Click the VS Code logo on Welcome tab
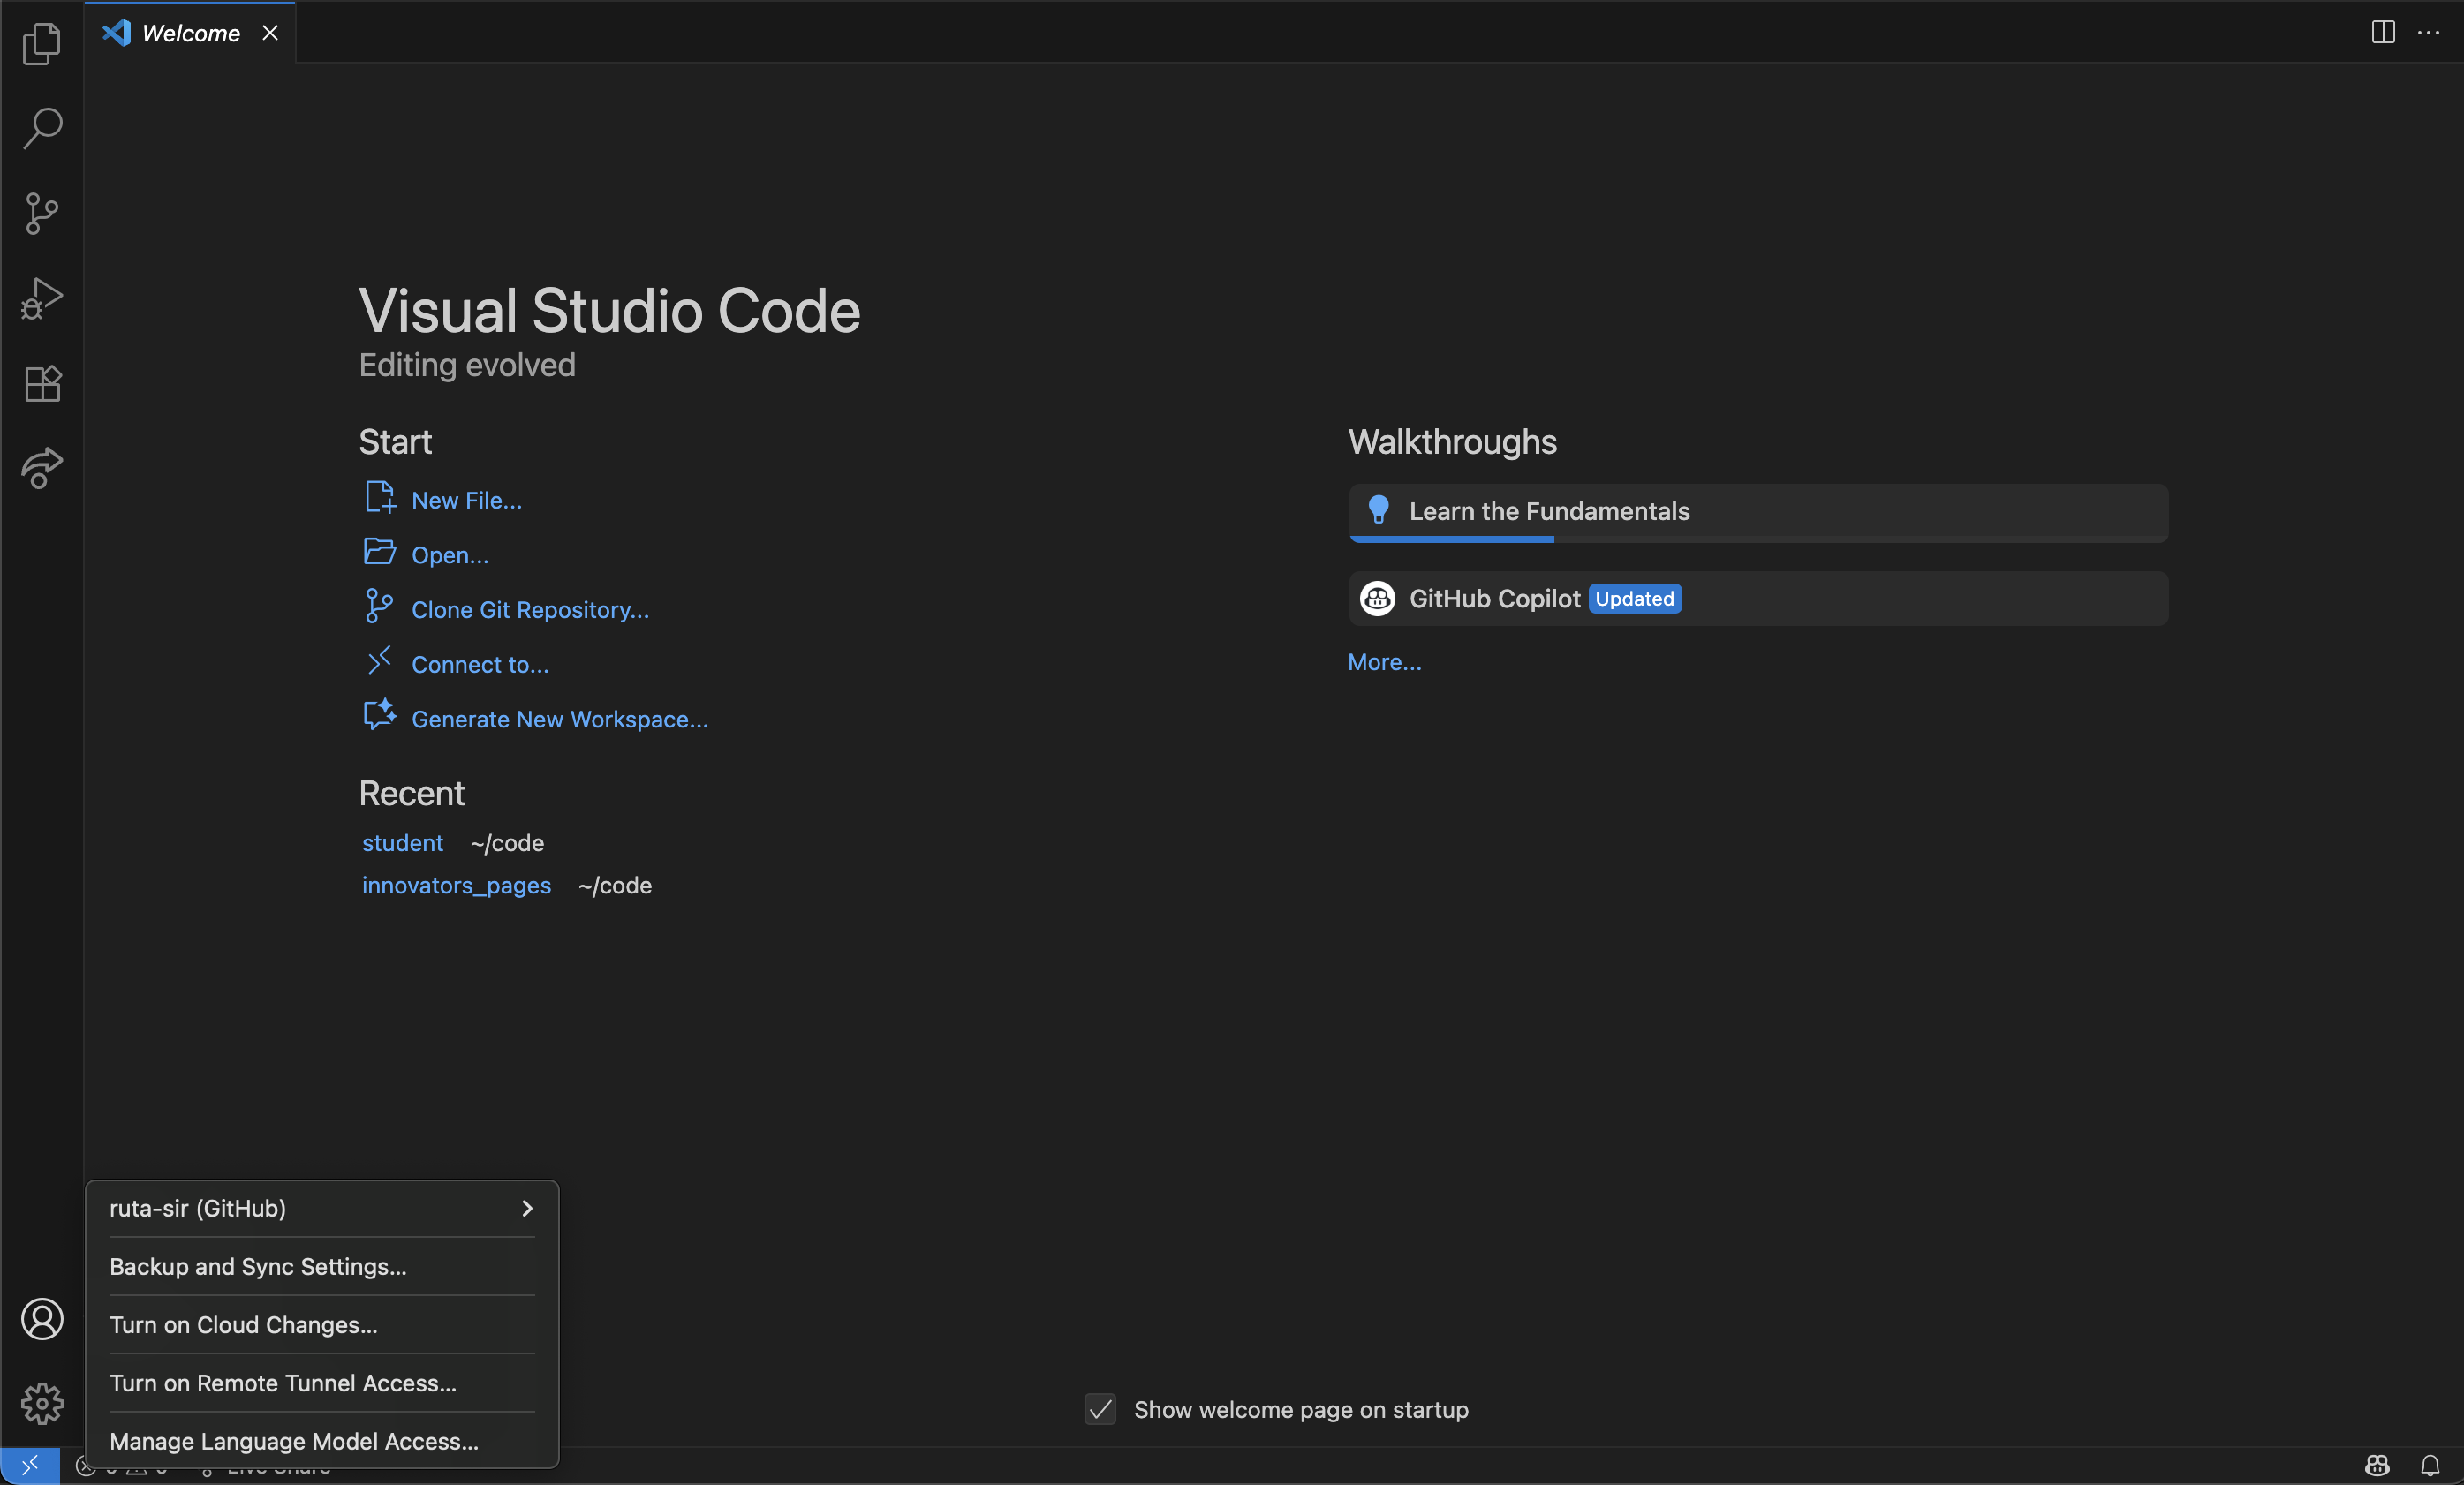Viewport: 2464px width, 1485px height. pos(117,33)
